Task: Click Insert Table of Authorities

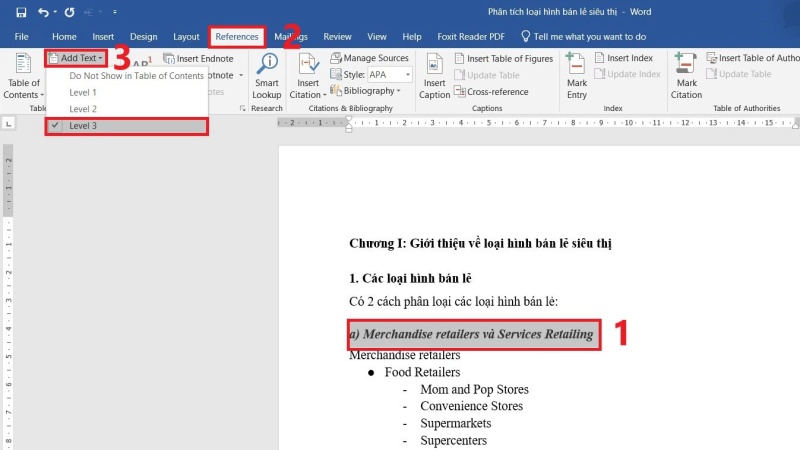Action: pyautogui.click(x=753, y=58)
